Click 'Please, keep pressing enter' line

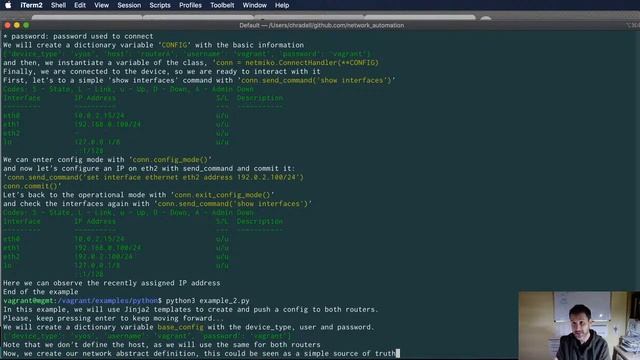pos(113,318)
